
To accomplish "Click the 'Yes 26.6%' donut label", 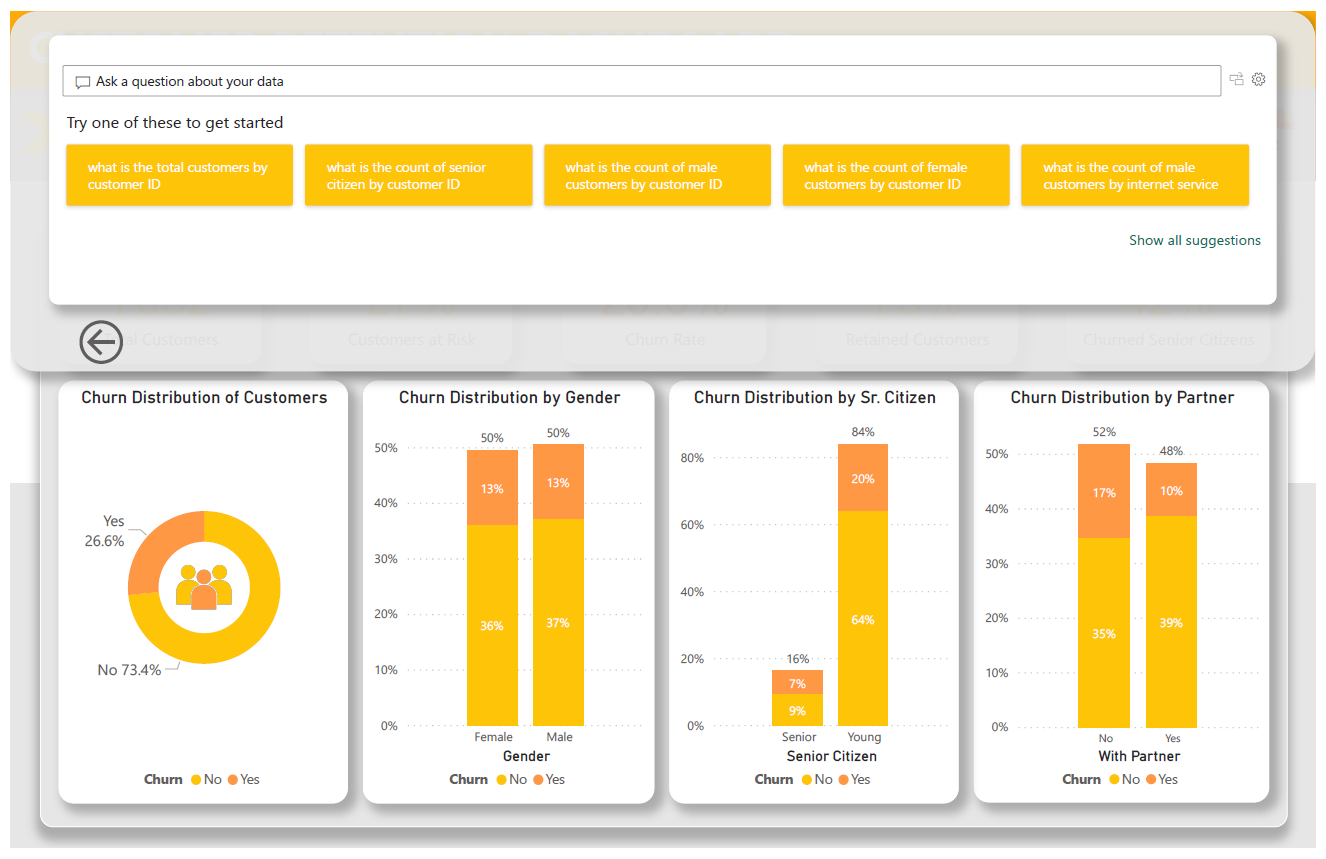I will click(105, 531).
